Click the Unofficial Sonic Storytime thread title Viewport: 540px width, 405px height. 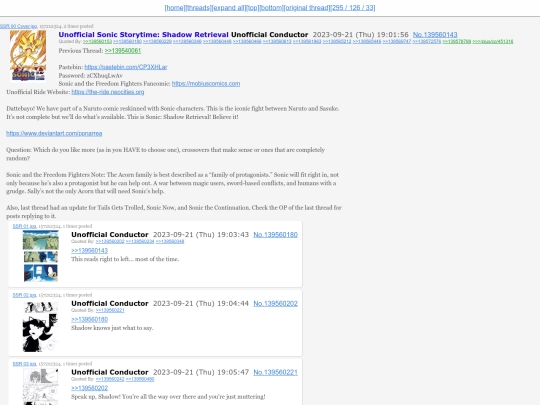pyautogui.click(x=144, y=35)
